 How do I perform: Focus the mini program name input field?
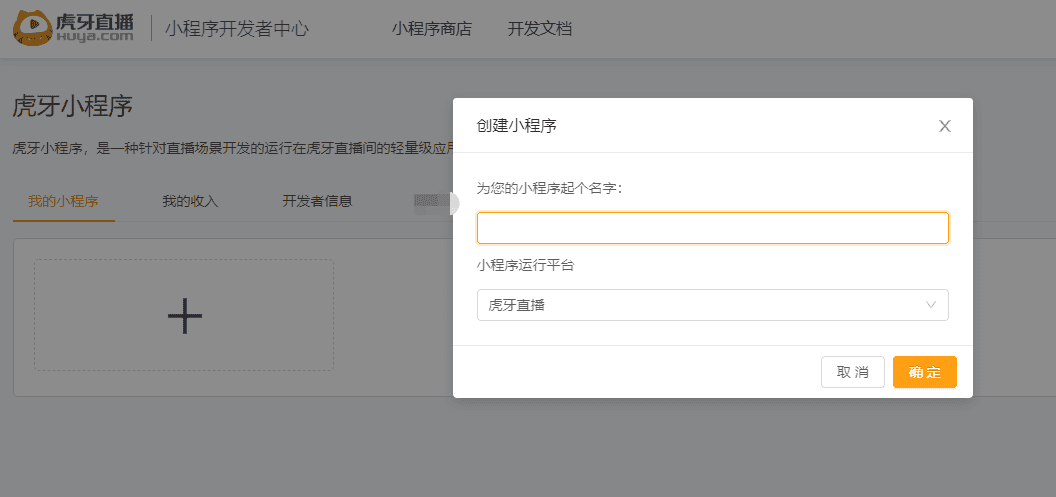(x=712, y=228)
